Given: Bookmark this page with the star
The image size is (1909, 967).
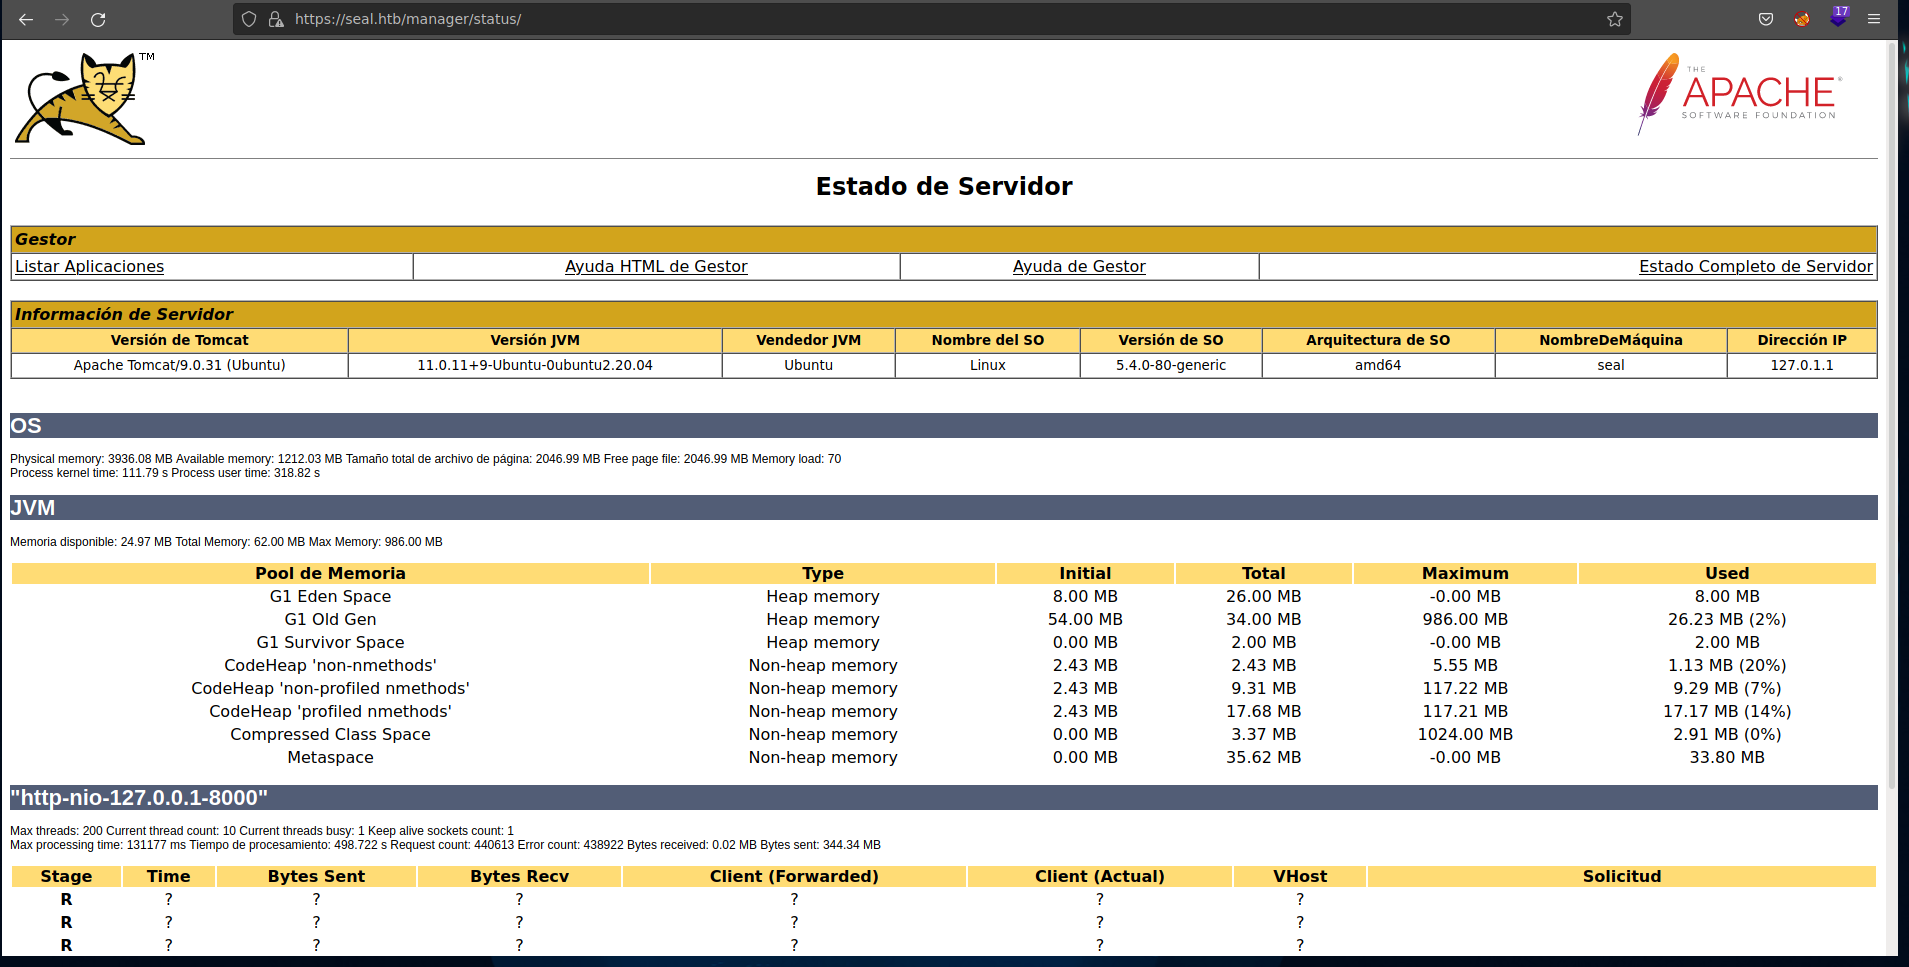Looking at the screenshot, I should tap(1614, 19).
